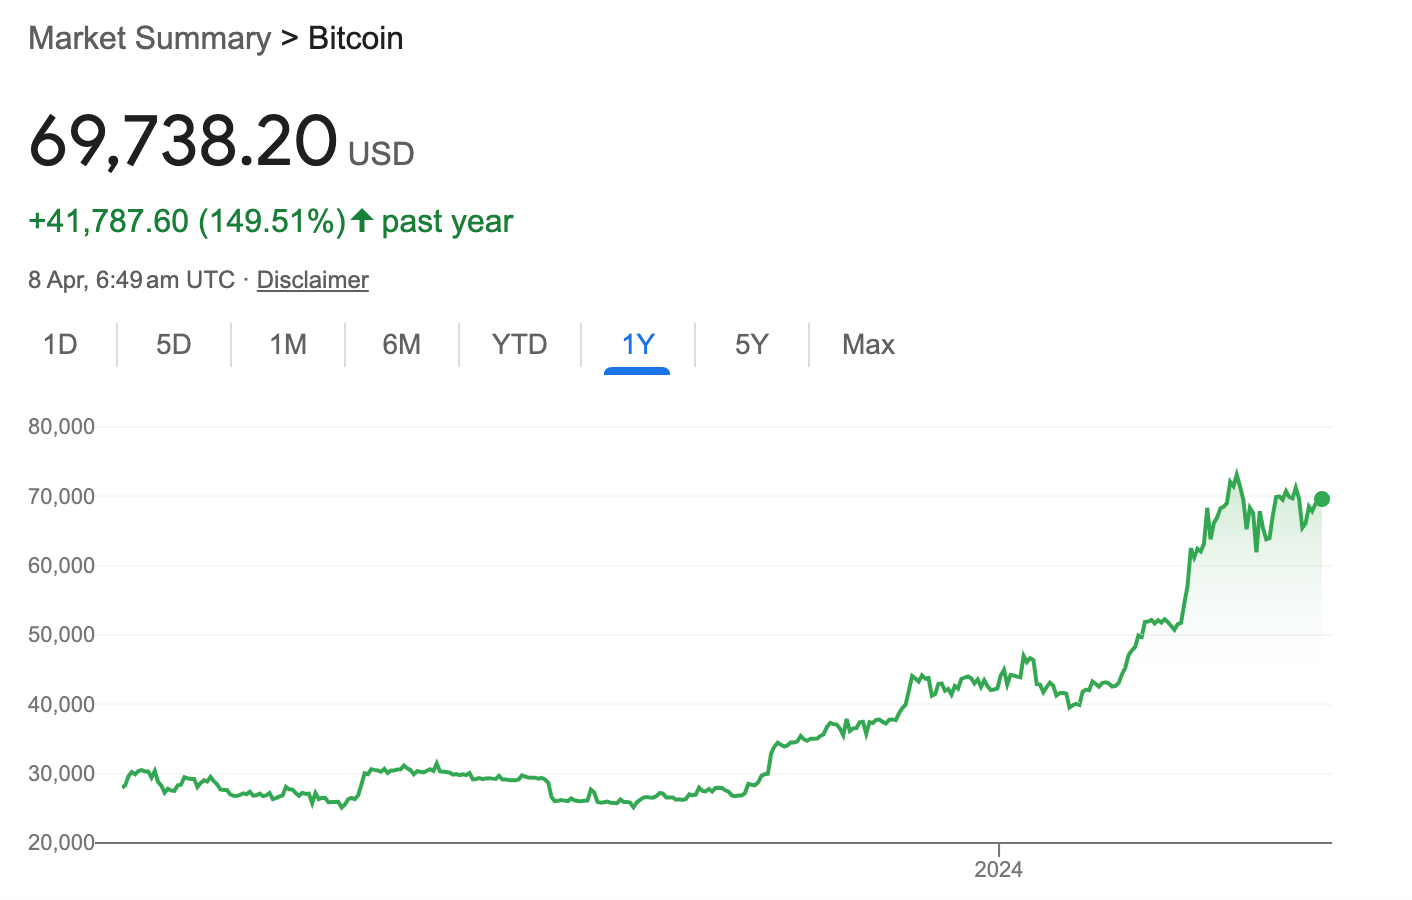This screenshot has height=900, width=1412.
Task: Click the 80,000 y-axis label
Action: coord(62,427)
